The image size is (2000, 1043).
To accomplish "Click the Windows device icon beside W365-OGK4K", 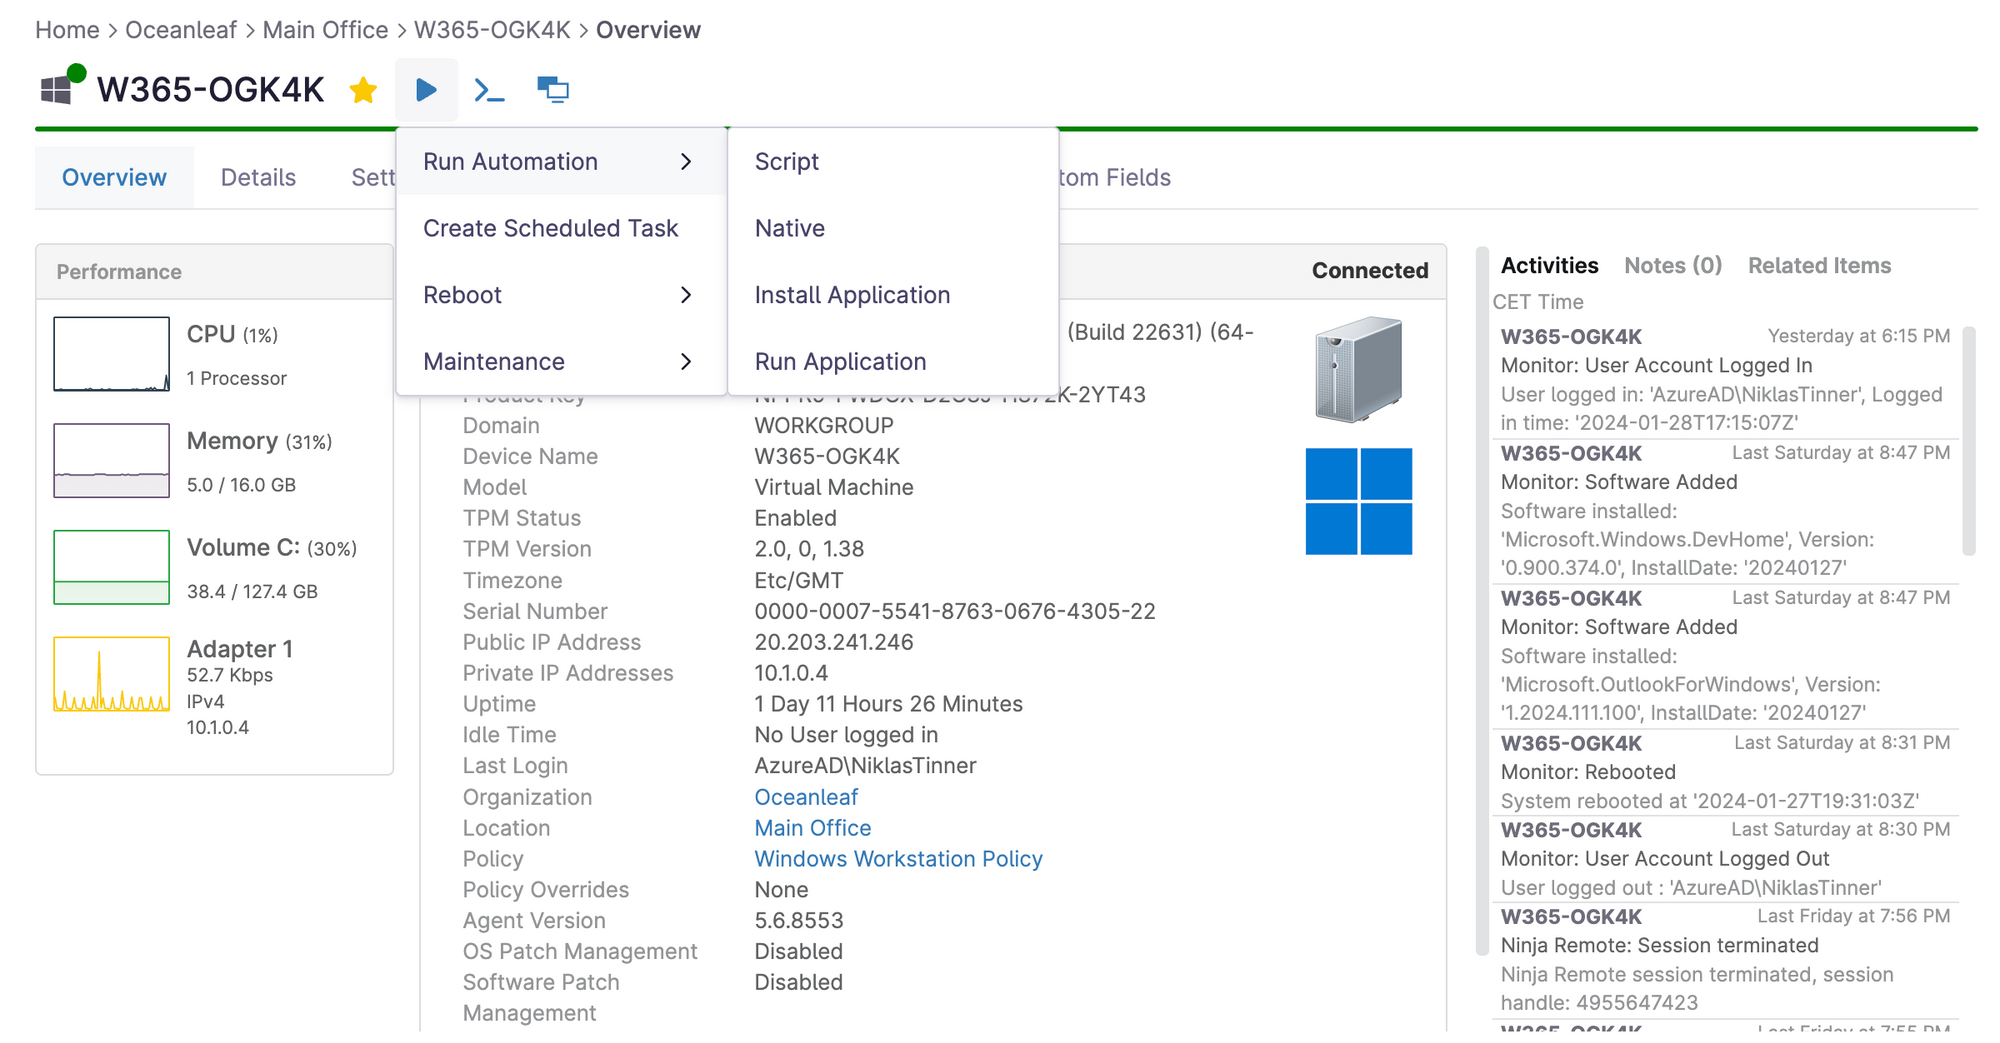I will pos(57,90).
